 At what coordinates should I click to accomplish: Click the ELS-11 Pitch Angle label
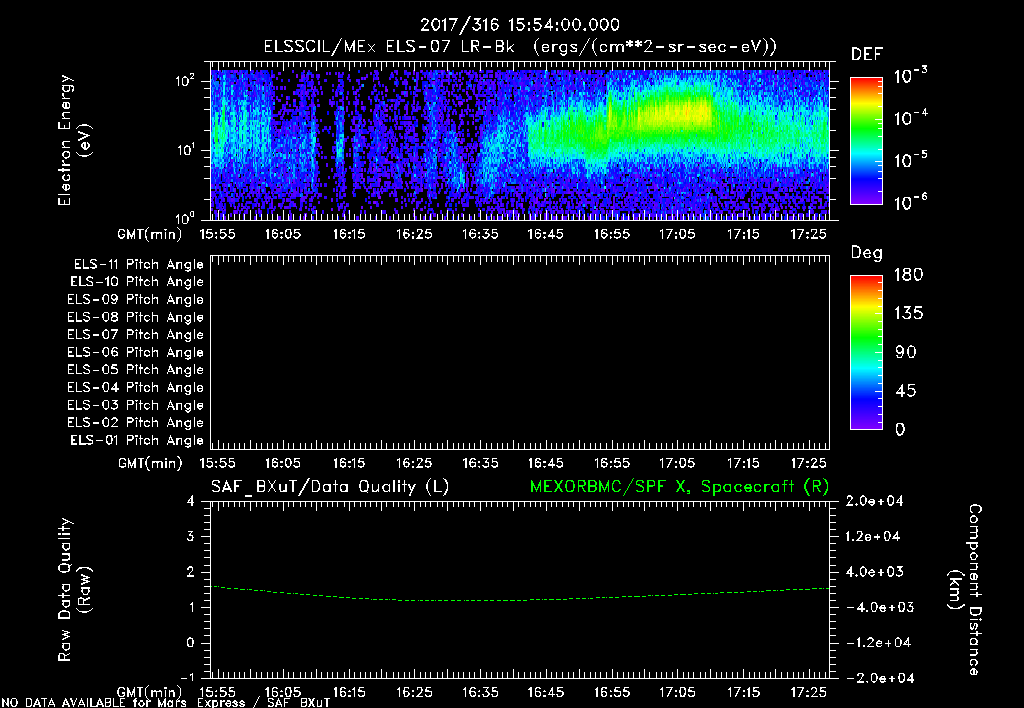pos(138,265)
